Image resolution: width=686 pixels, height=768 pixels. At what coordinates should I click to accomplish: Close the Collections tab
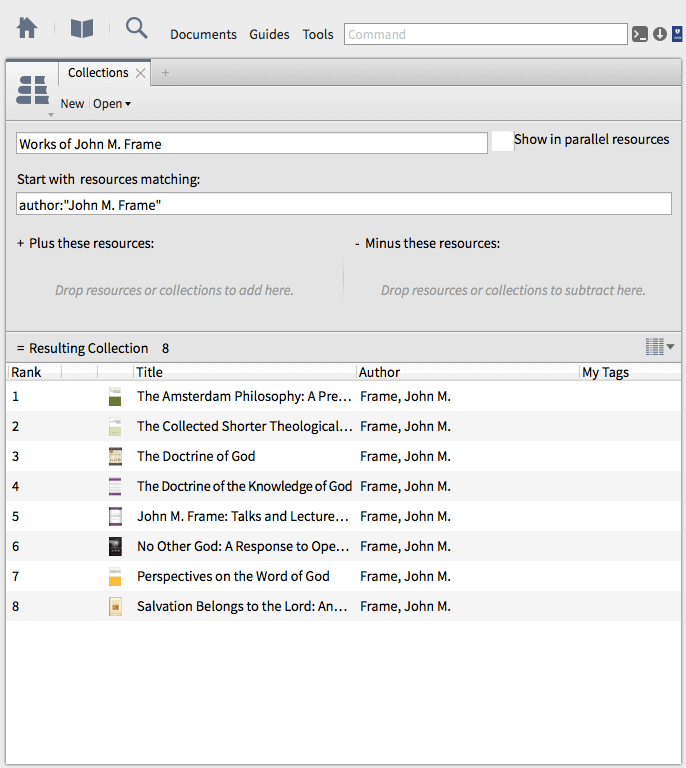tap(141, 73)
